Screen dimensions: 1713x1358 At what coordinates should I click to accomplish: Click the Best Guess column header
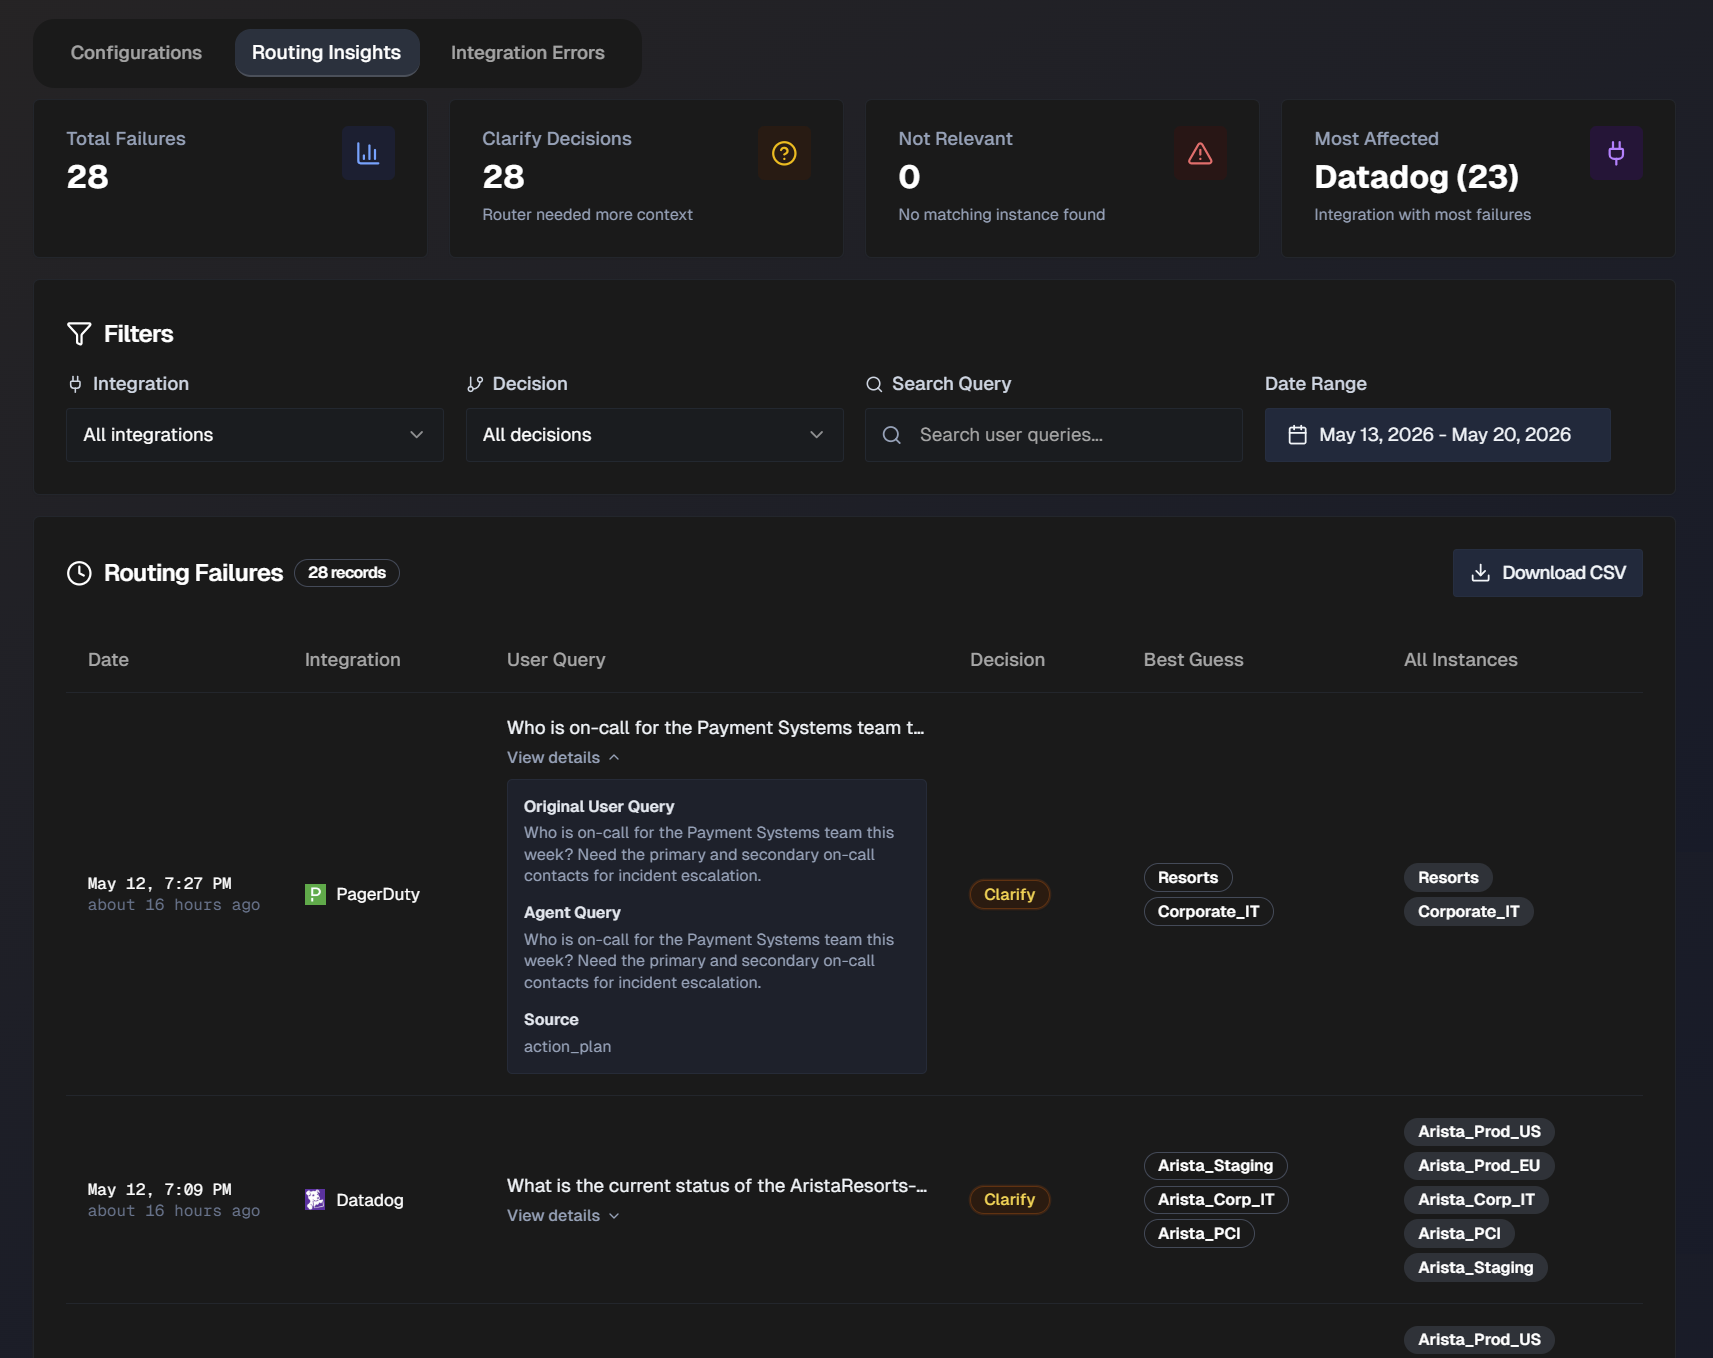(1194, 660)
